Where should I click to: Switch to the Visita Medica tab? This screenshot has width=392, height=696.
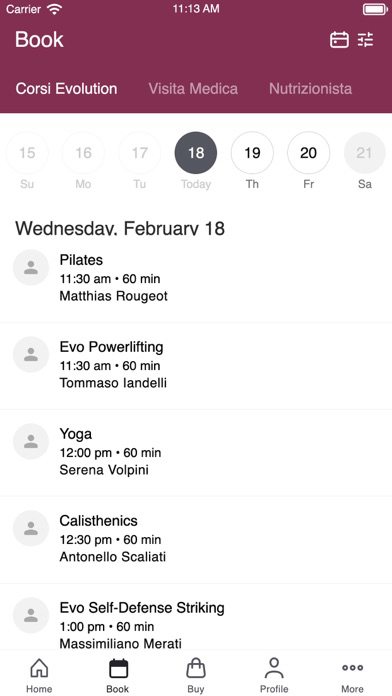(193, 88)
